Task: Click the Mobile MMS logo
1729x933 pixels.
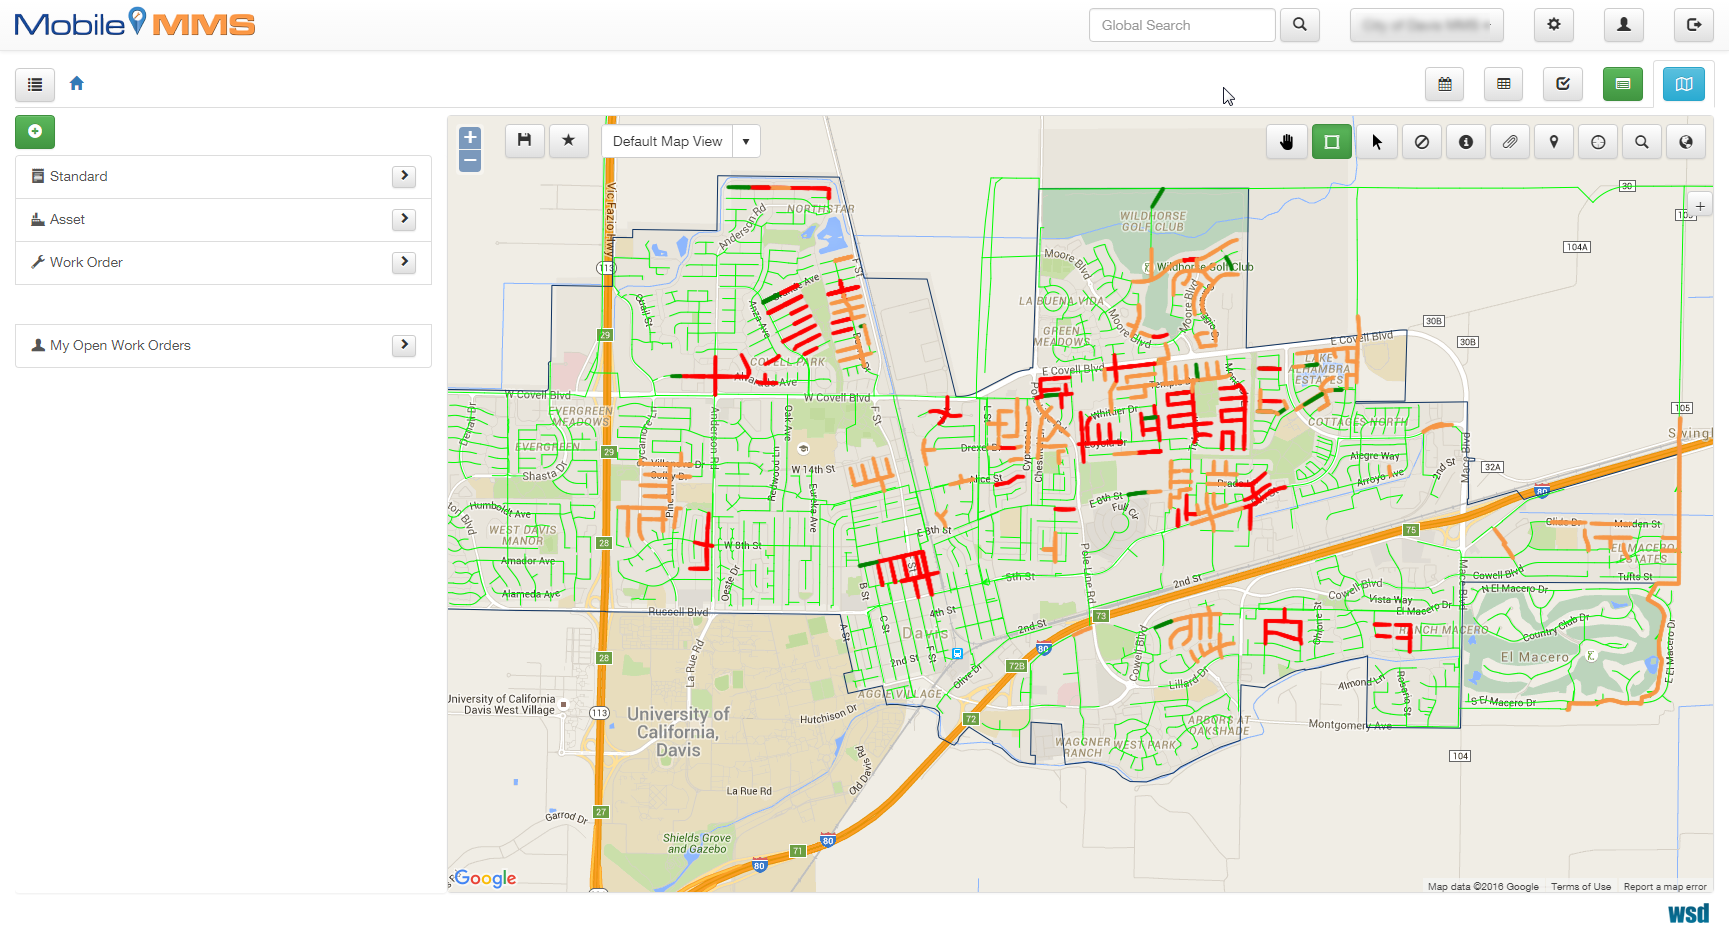Action: click(x=135, y=23)
